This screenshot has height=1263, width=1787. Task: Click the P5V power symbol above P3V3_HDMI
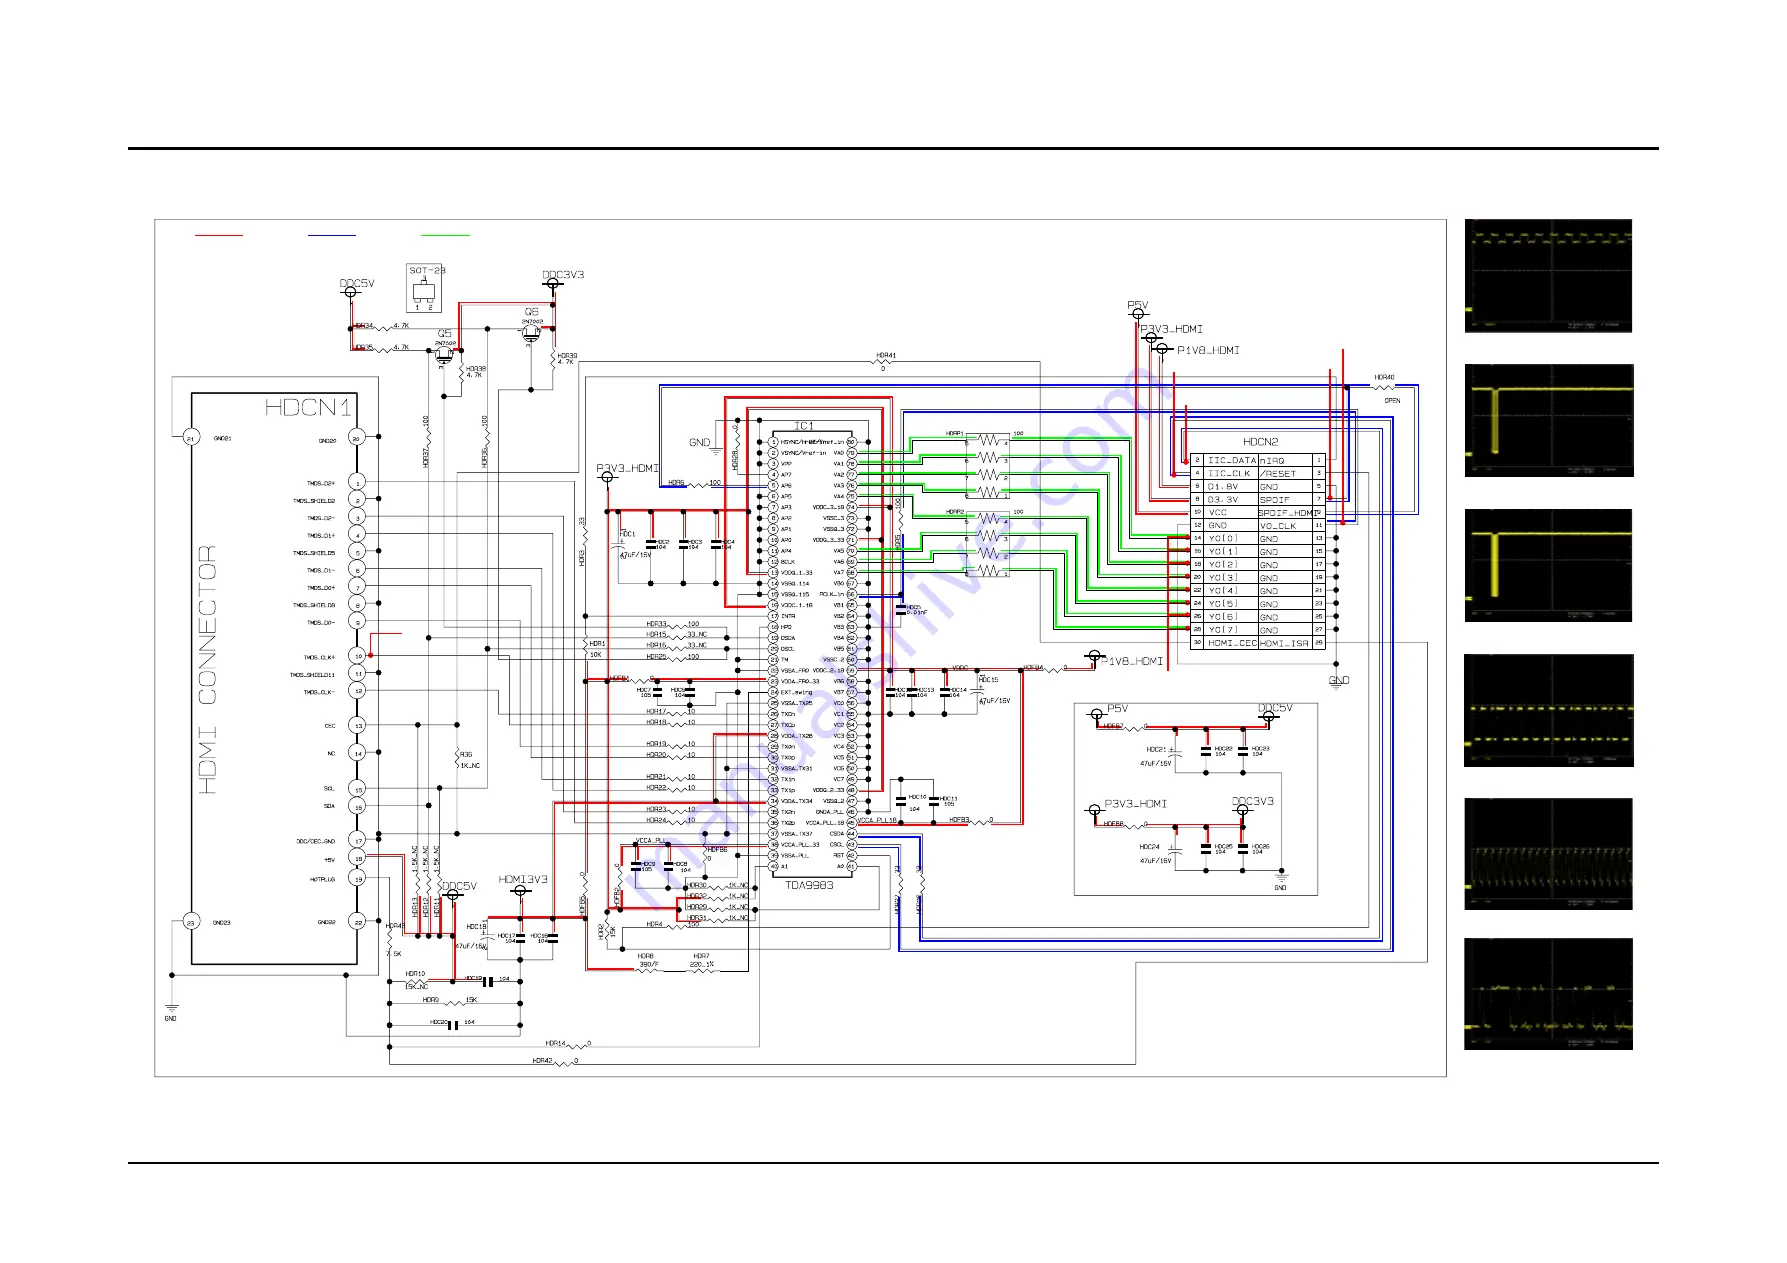pos(1137,314)
